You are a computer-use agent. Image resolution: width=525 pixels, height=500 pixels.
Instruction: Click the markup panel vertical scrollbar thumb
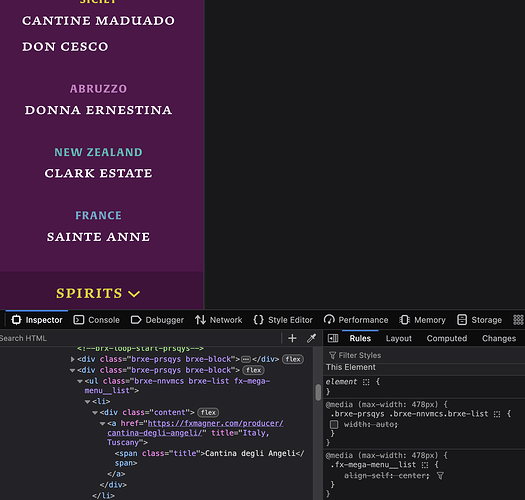tap(318, 392)
